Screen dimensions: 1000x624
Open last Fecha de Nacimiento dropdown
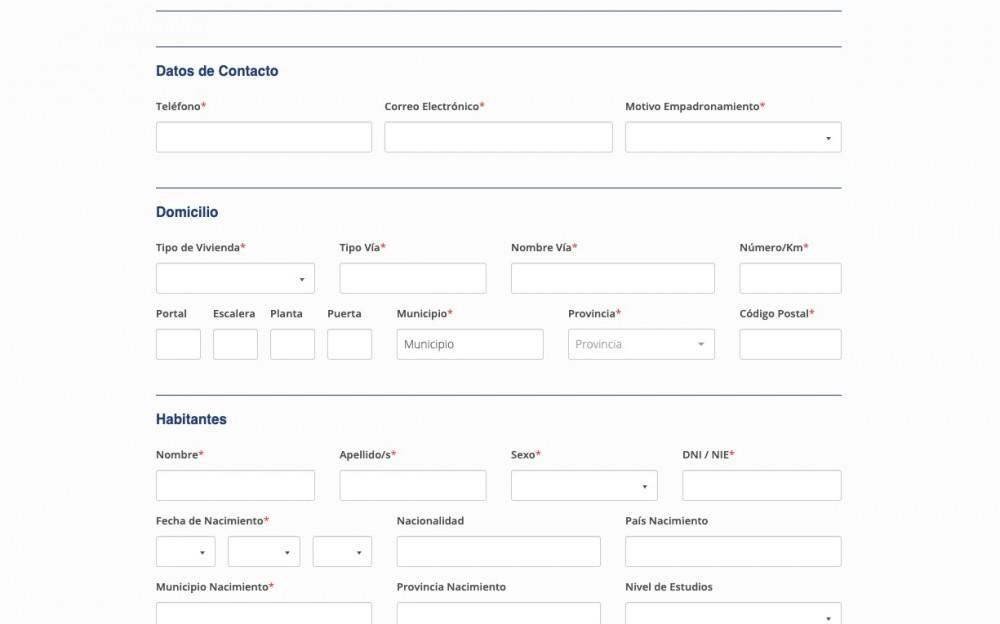pos(342,551)
